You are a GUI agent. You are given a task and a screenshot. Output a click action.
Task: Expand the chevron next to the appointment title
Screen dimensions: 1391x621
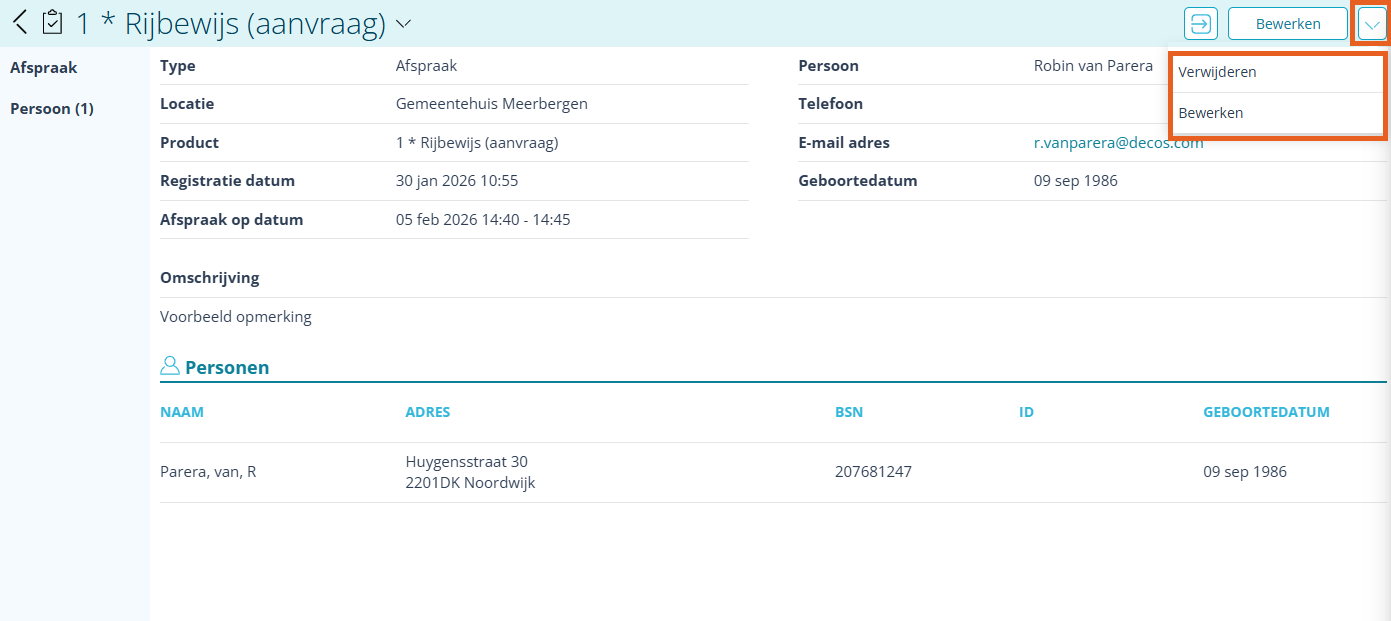click(x=402, y=24)
